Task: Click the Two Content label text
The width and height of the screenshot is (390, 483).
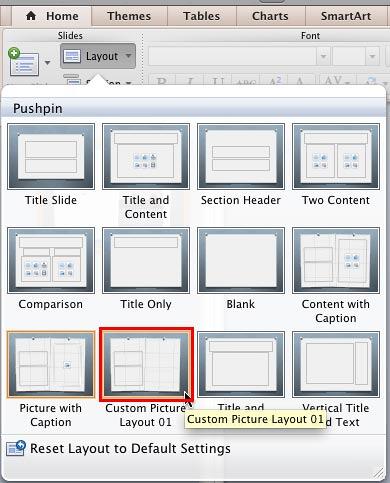Action: pyautogui.click(x=336, y=200)
